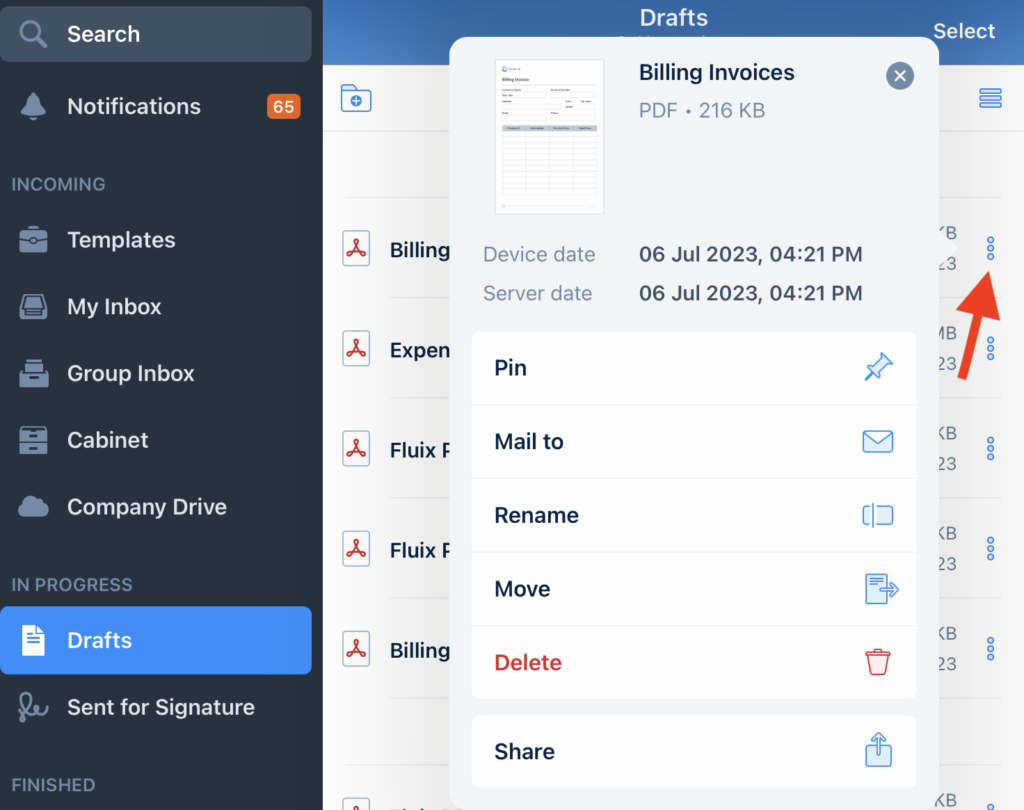Click the new folder icon

(356, 98)
